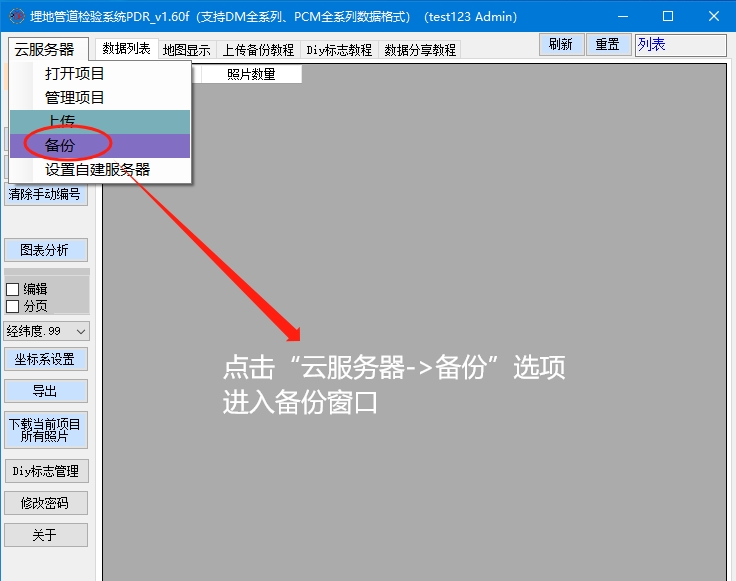
Task: Open the 上传备份教程 tab
Action: click(x=258, y=50)
